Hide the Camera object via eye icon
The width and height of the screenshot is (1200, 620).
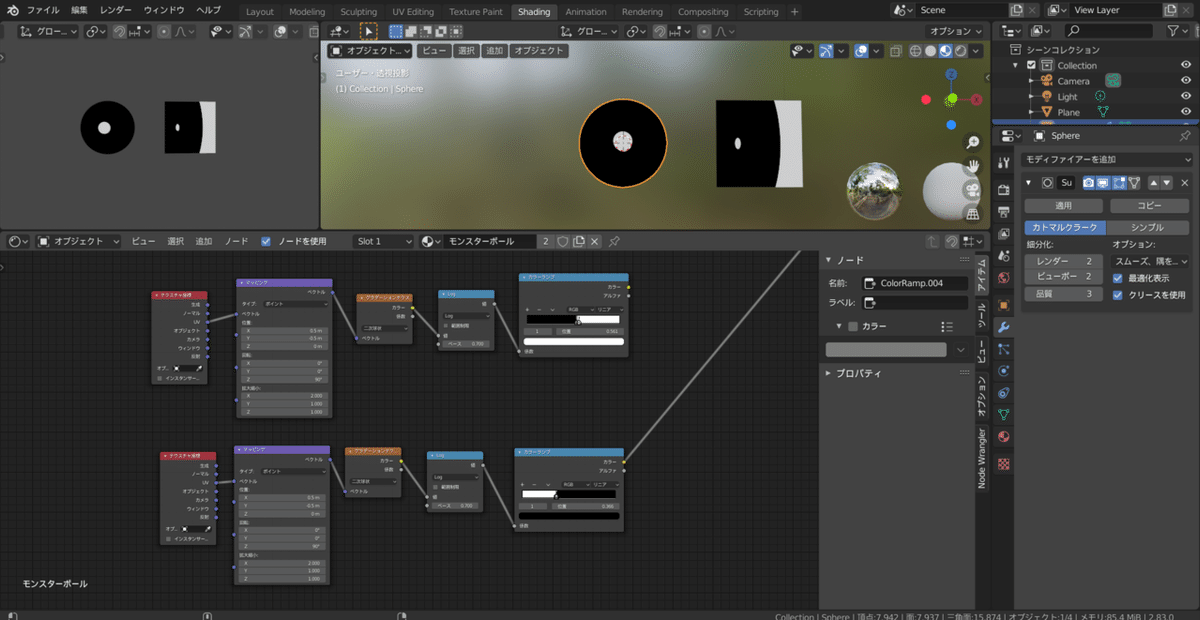1185,81
